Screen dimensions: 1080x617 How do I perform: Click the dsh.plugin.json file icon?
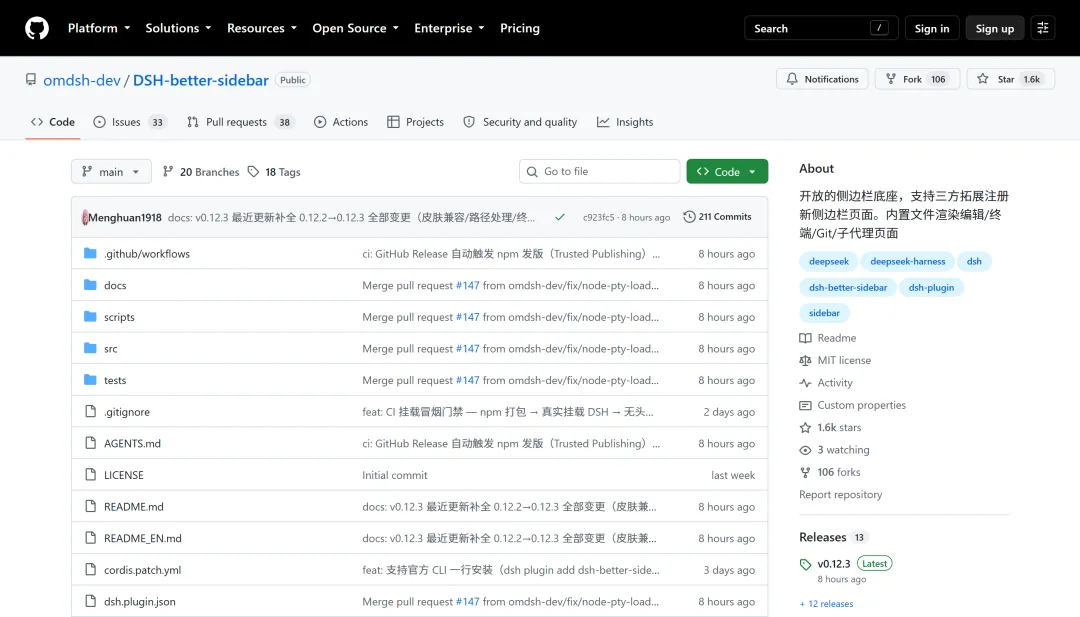[90, 602]
